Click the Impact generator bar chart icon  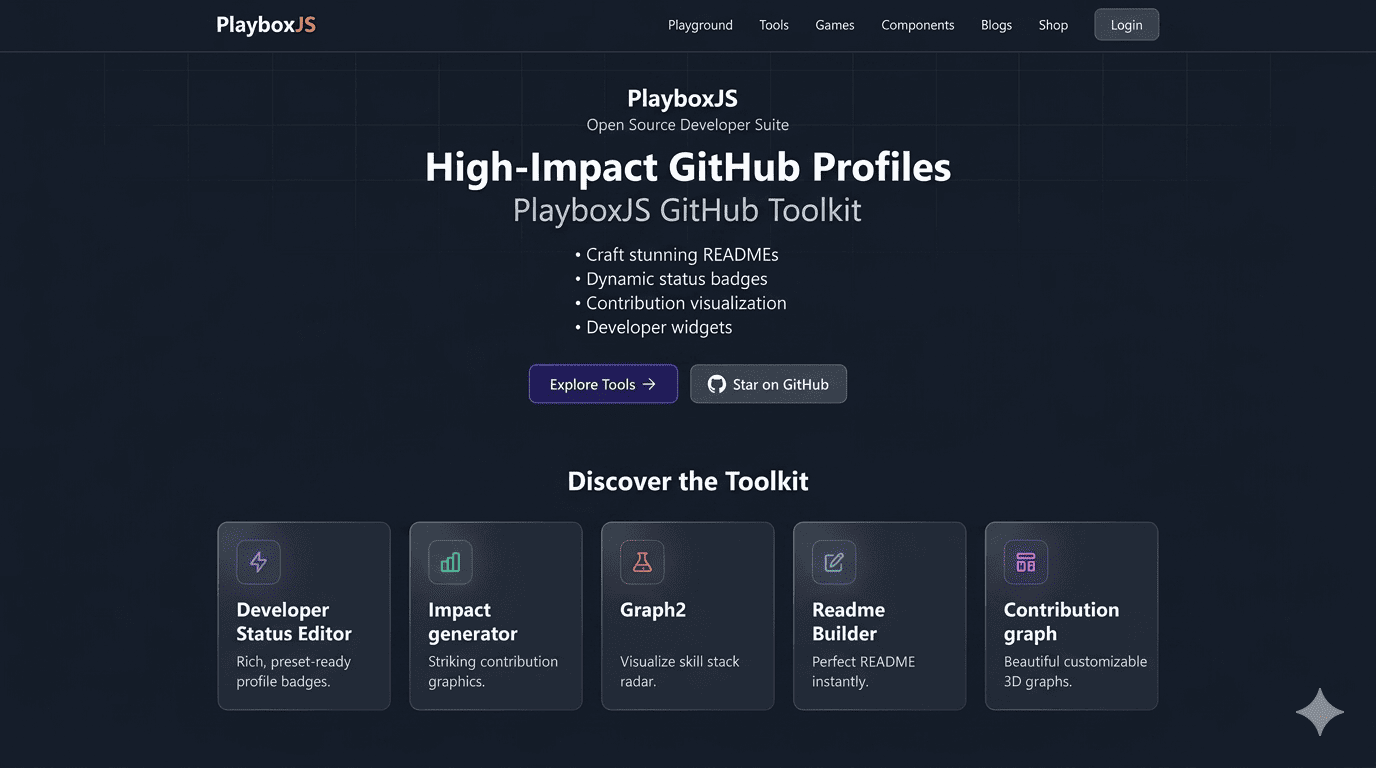click(x=450, y=562)
